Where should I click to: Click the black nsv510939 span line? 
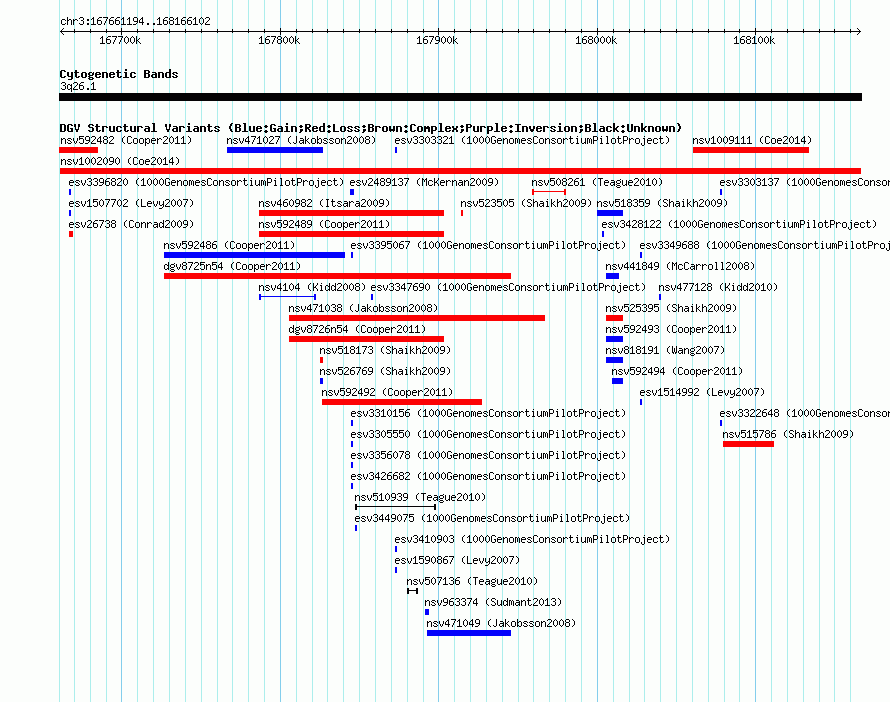pyautogui.click(x=396, y=507)
